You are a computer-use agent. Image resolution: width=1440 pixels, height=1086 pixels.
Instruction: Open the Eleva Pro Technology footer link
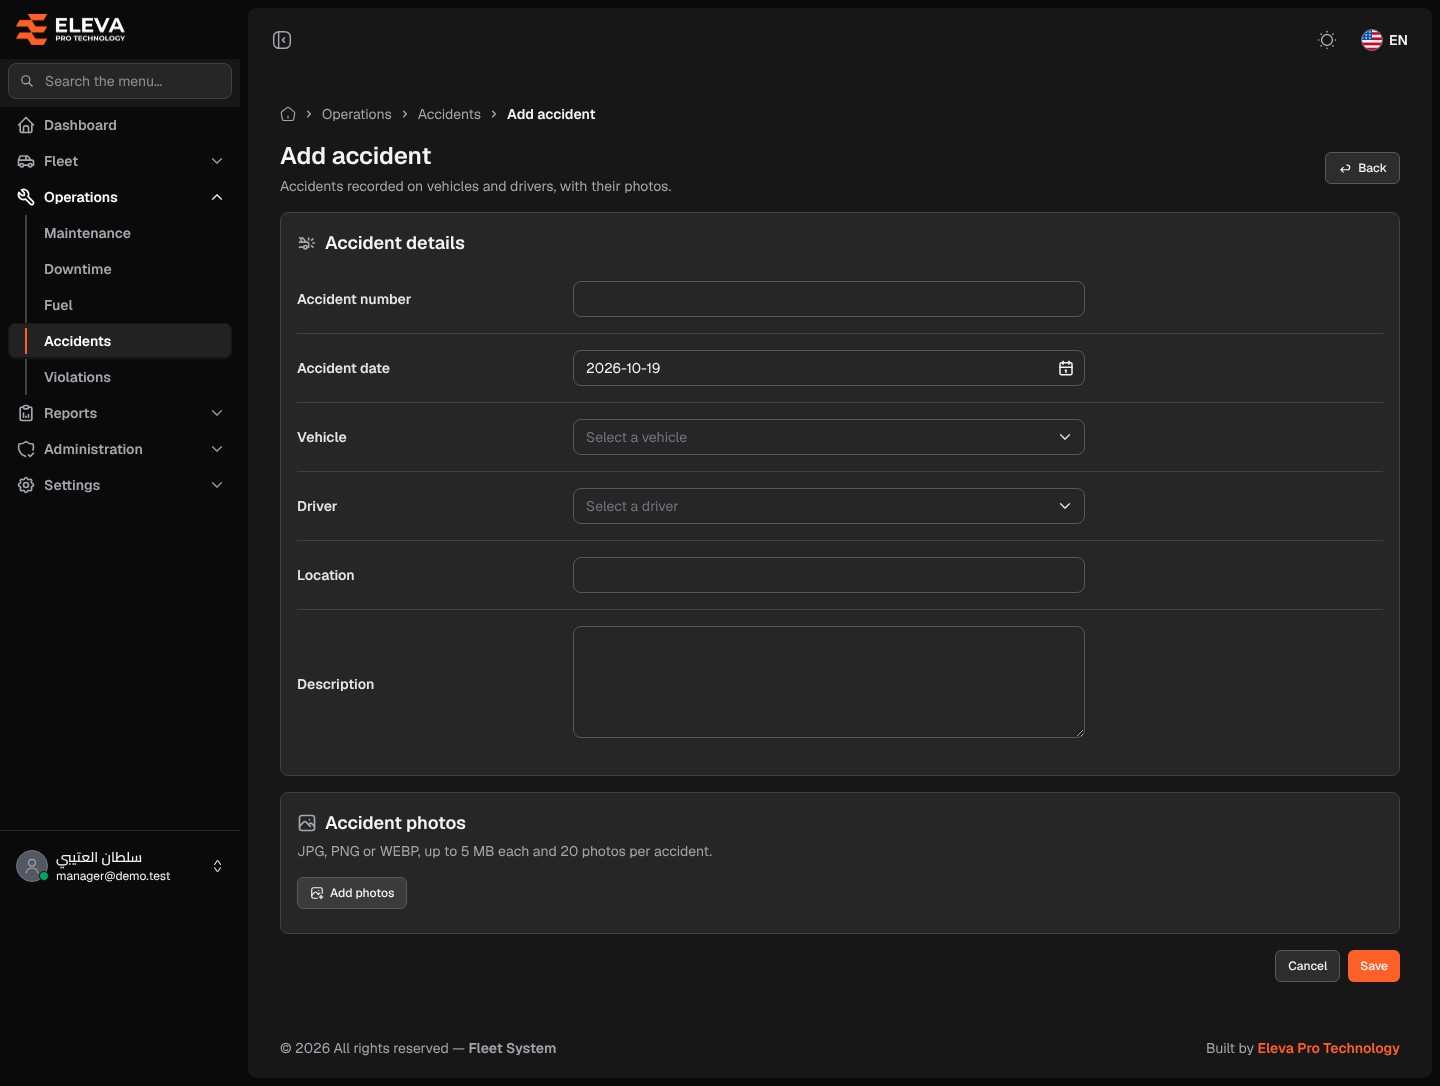point(1328,1048)
